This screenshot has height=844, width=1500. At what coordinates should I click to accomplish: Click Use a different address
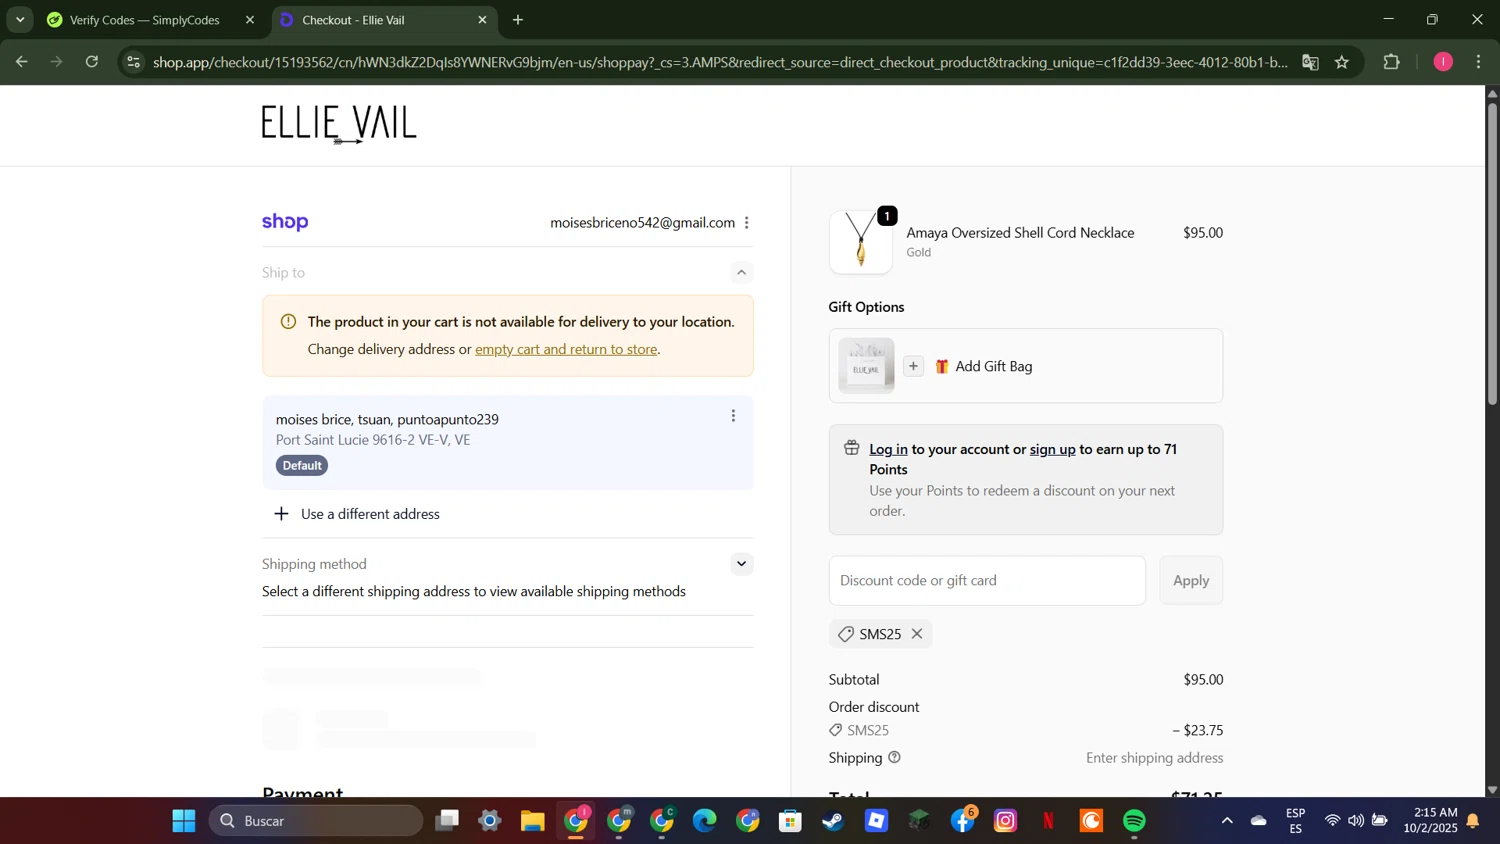[357, 514]
